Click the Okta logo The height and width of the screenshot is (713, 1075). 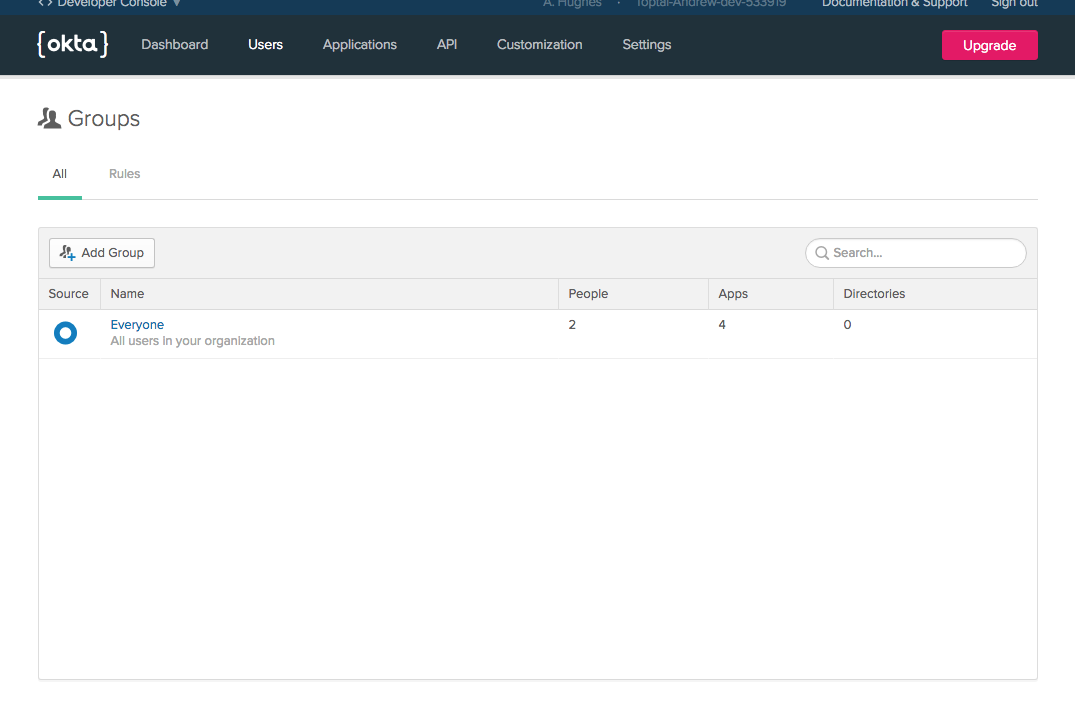[72, 44]
